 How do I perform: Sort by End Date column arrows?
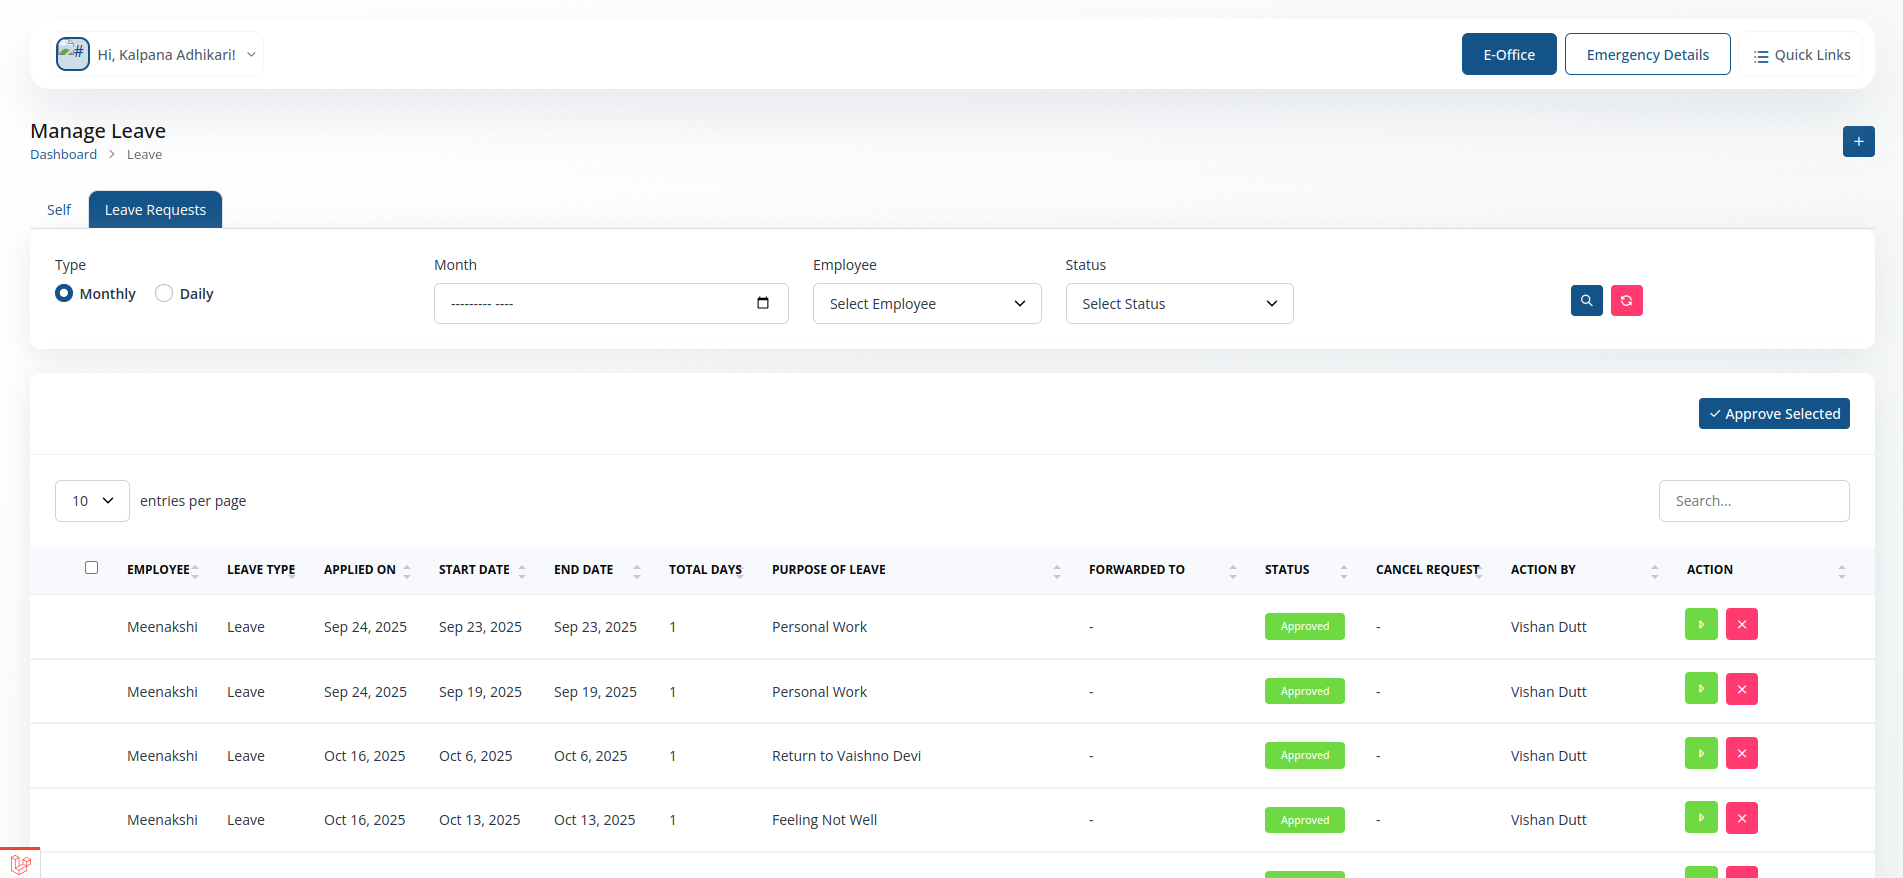tap(637, 571)
